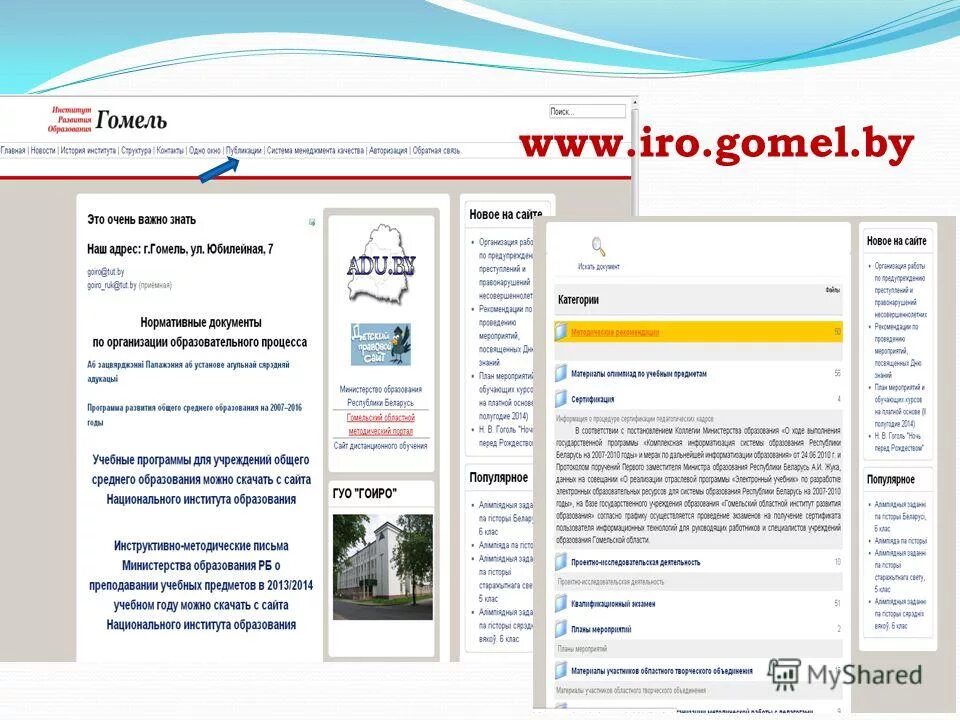Open Министерство образования Республики Беларусь link
Screen dimensions: 960x720
click(x=381, y=396)
